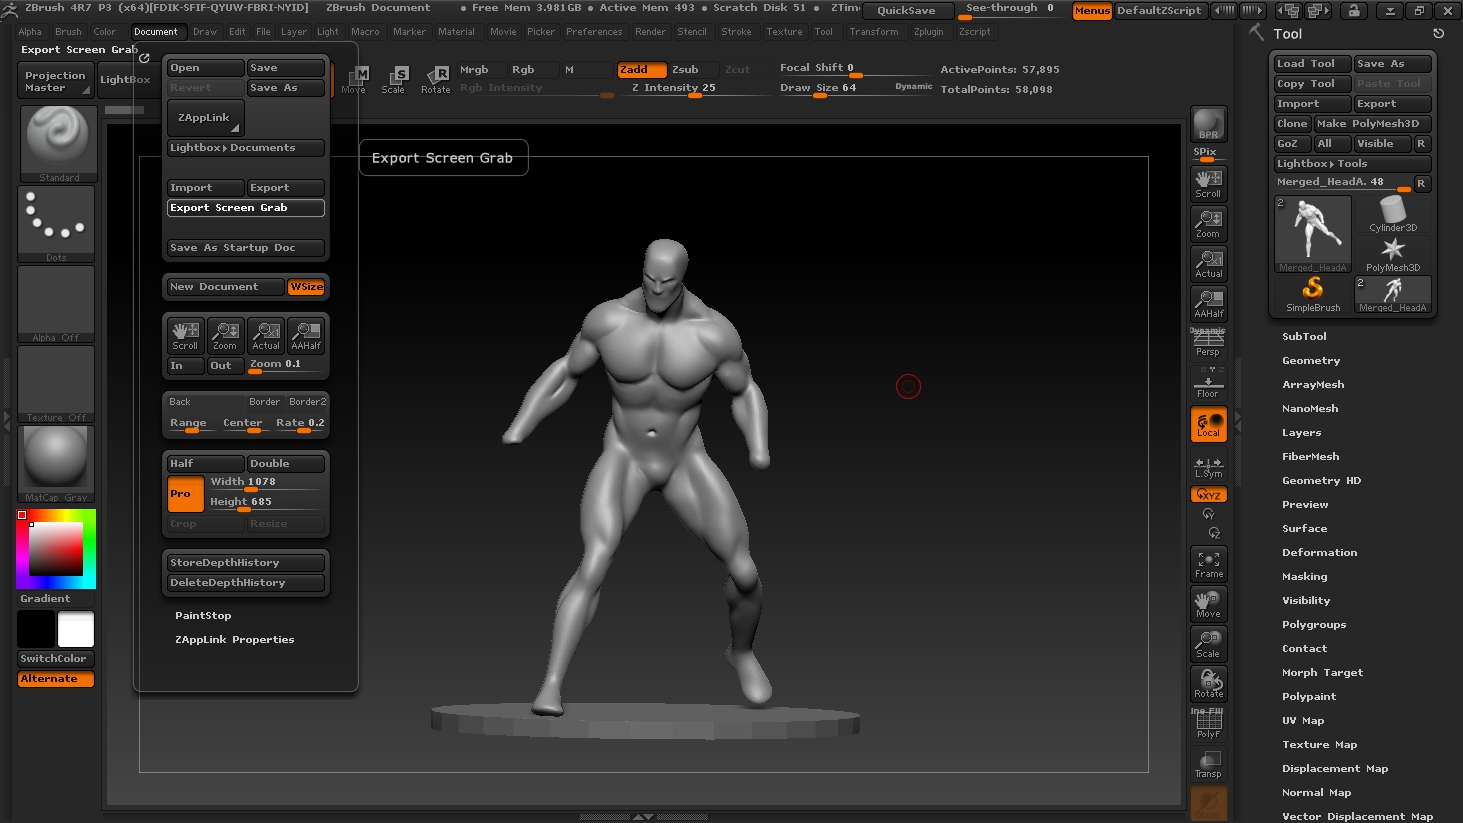Toggle the Zsub button
Viewport: 1463px width, 823px height.
(x=693, y=69)
